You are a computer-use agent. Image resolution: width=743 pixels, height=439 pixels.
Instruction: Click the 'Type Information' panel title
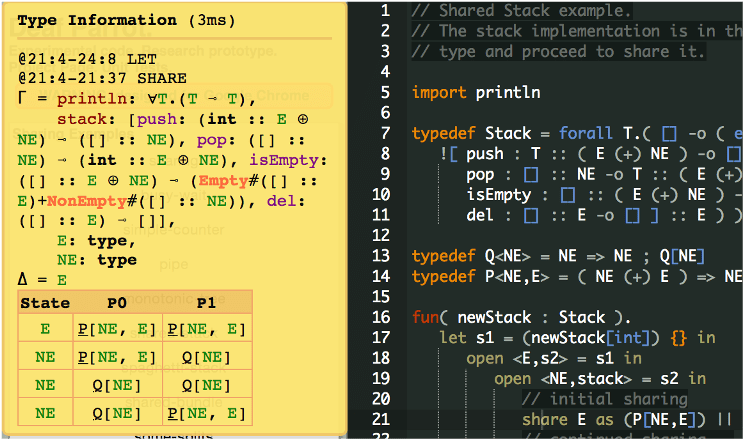tap(96, 20)
